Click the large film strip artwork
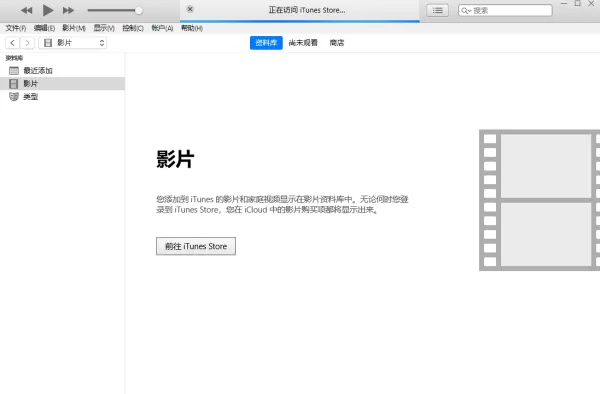The image size is (600, 394). tap(540, 200)
